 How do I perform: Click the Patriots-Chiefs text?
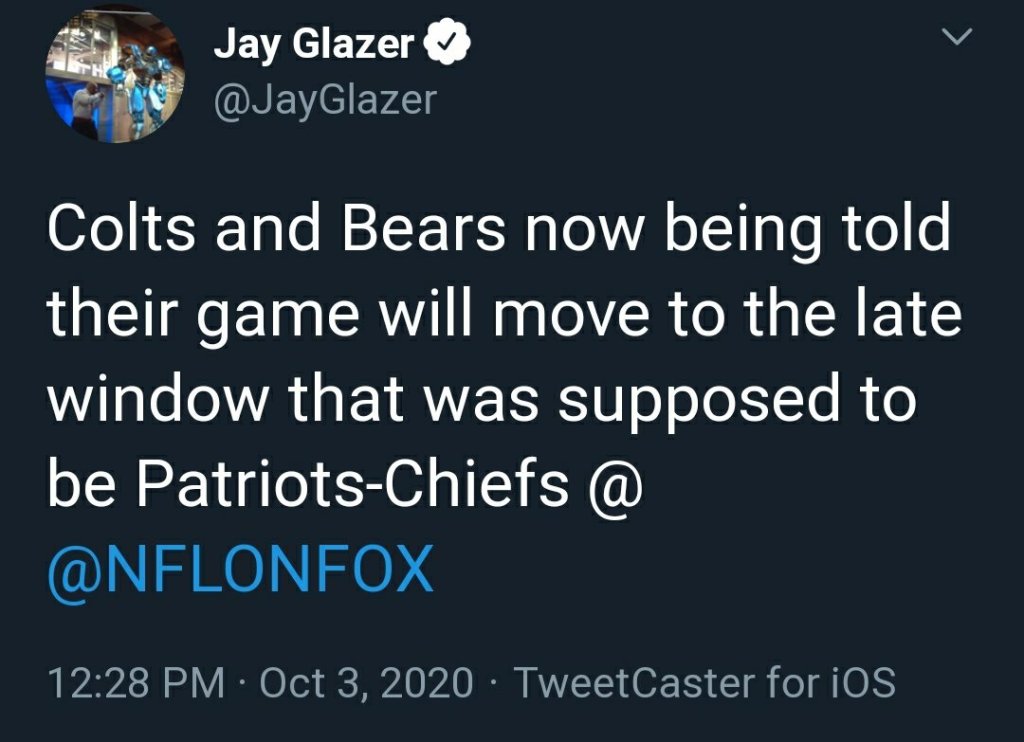tap(352, 486)
